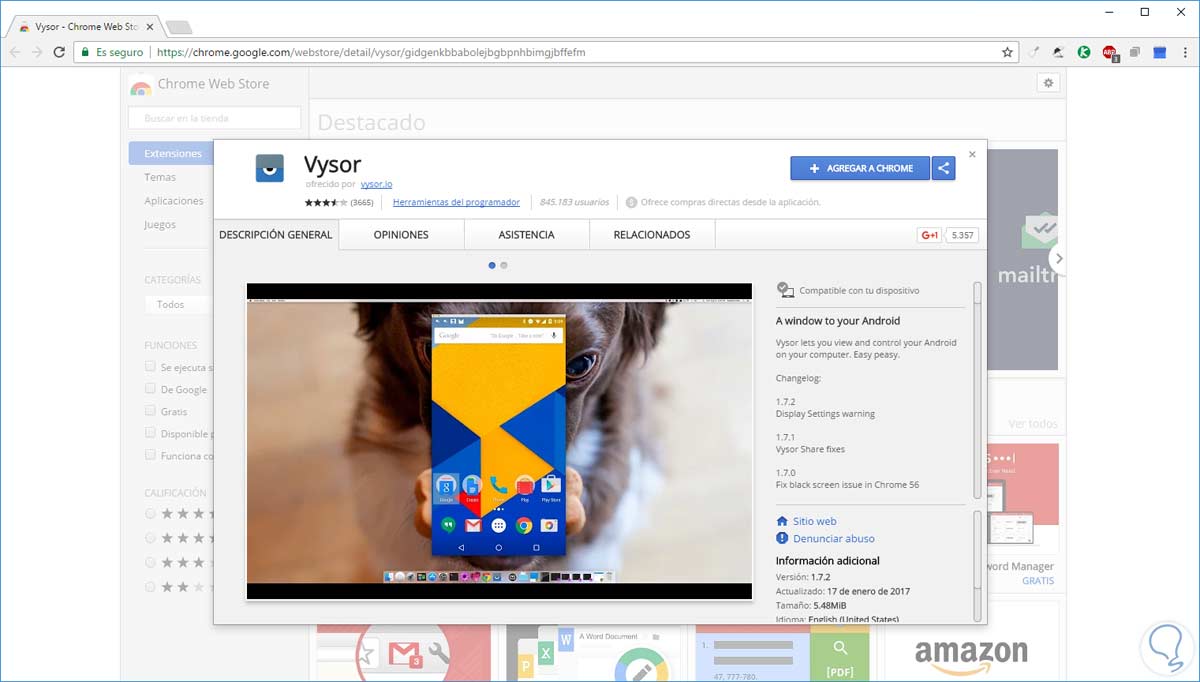Open the vysor.io link
This screenshot has height=682, width=1200.
[x=376, y=184]
